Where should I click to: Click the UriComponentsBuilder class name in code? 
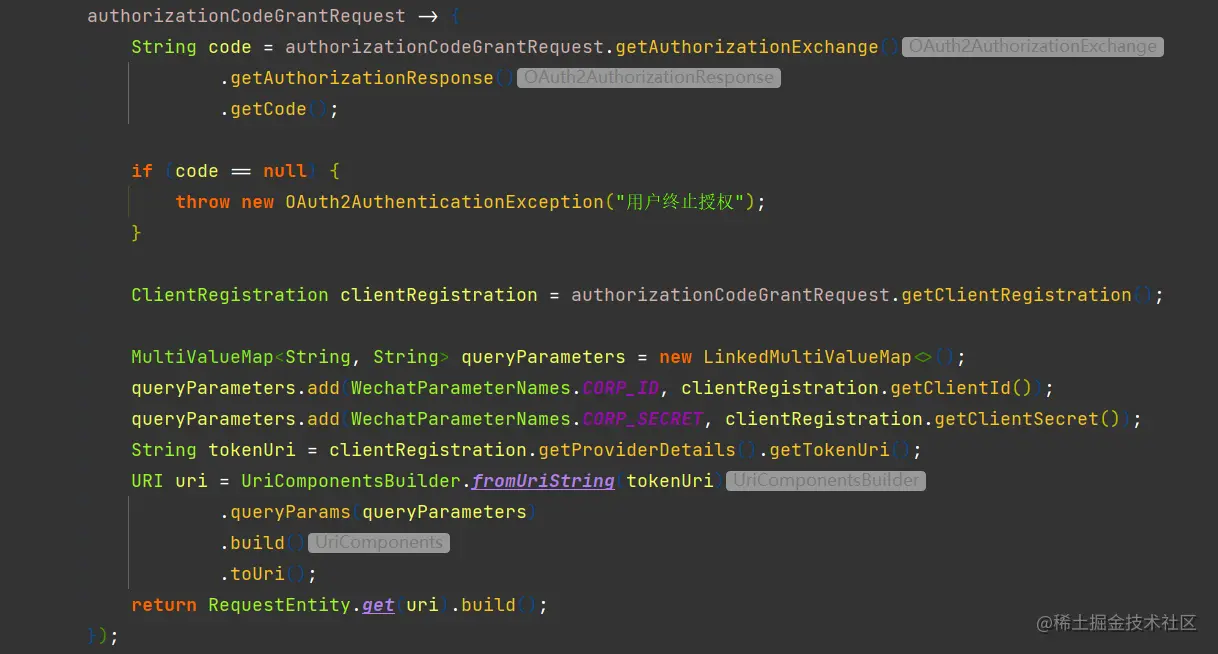click(x=351, y=481)
